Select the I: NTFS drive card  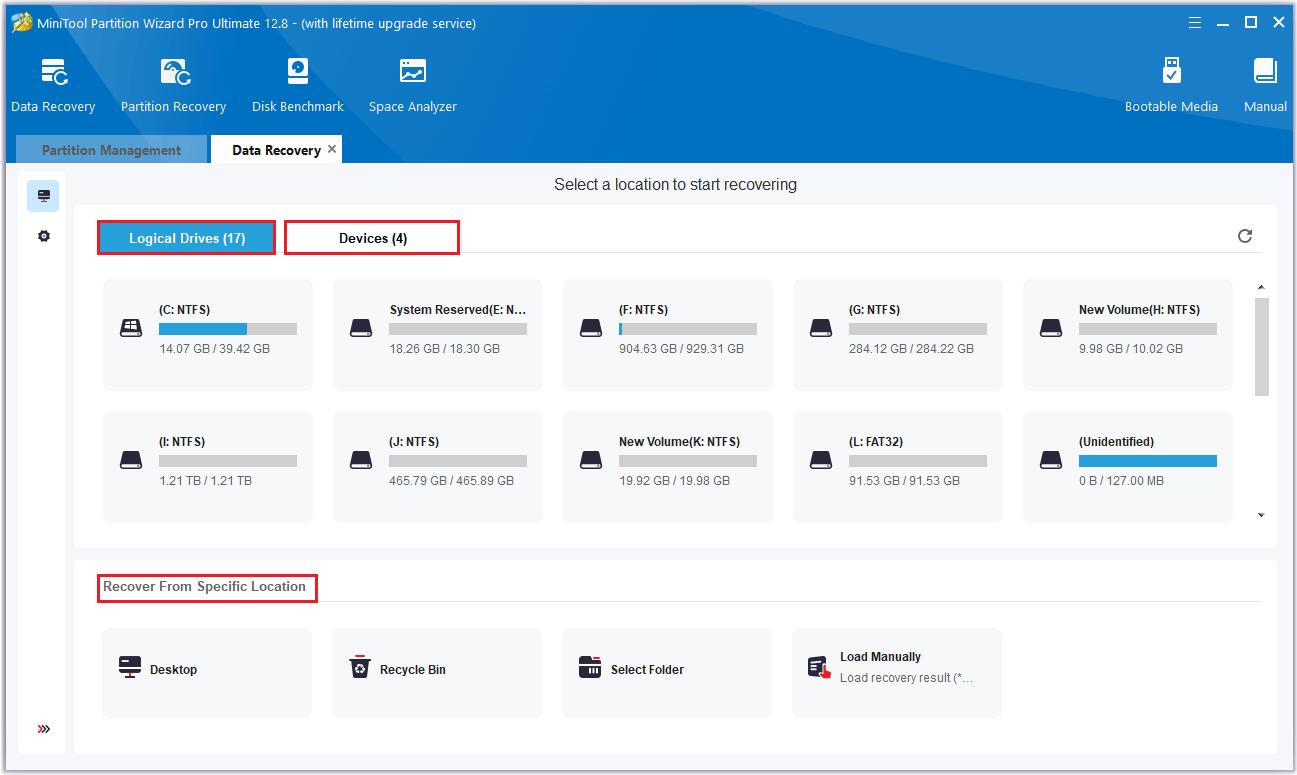tap(208, 467)
